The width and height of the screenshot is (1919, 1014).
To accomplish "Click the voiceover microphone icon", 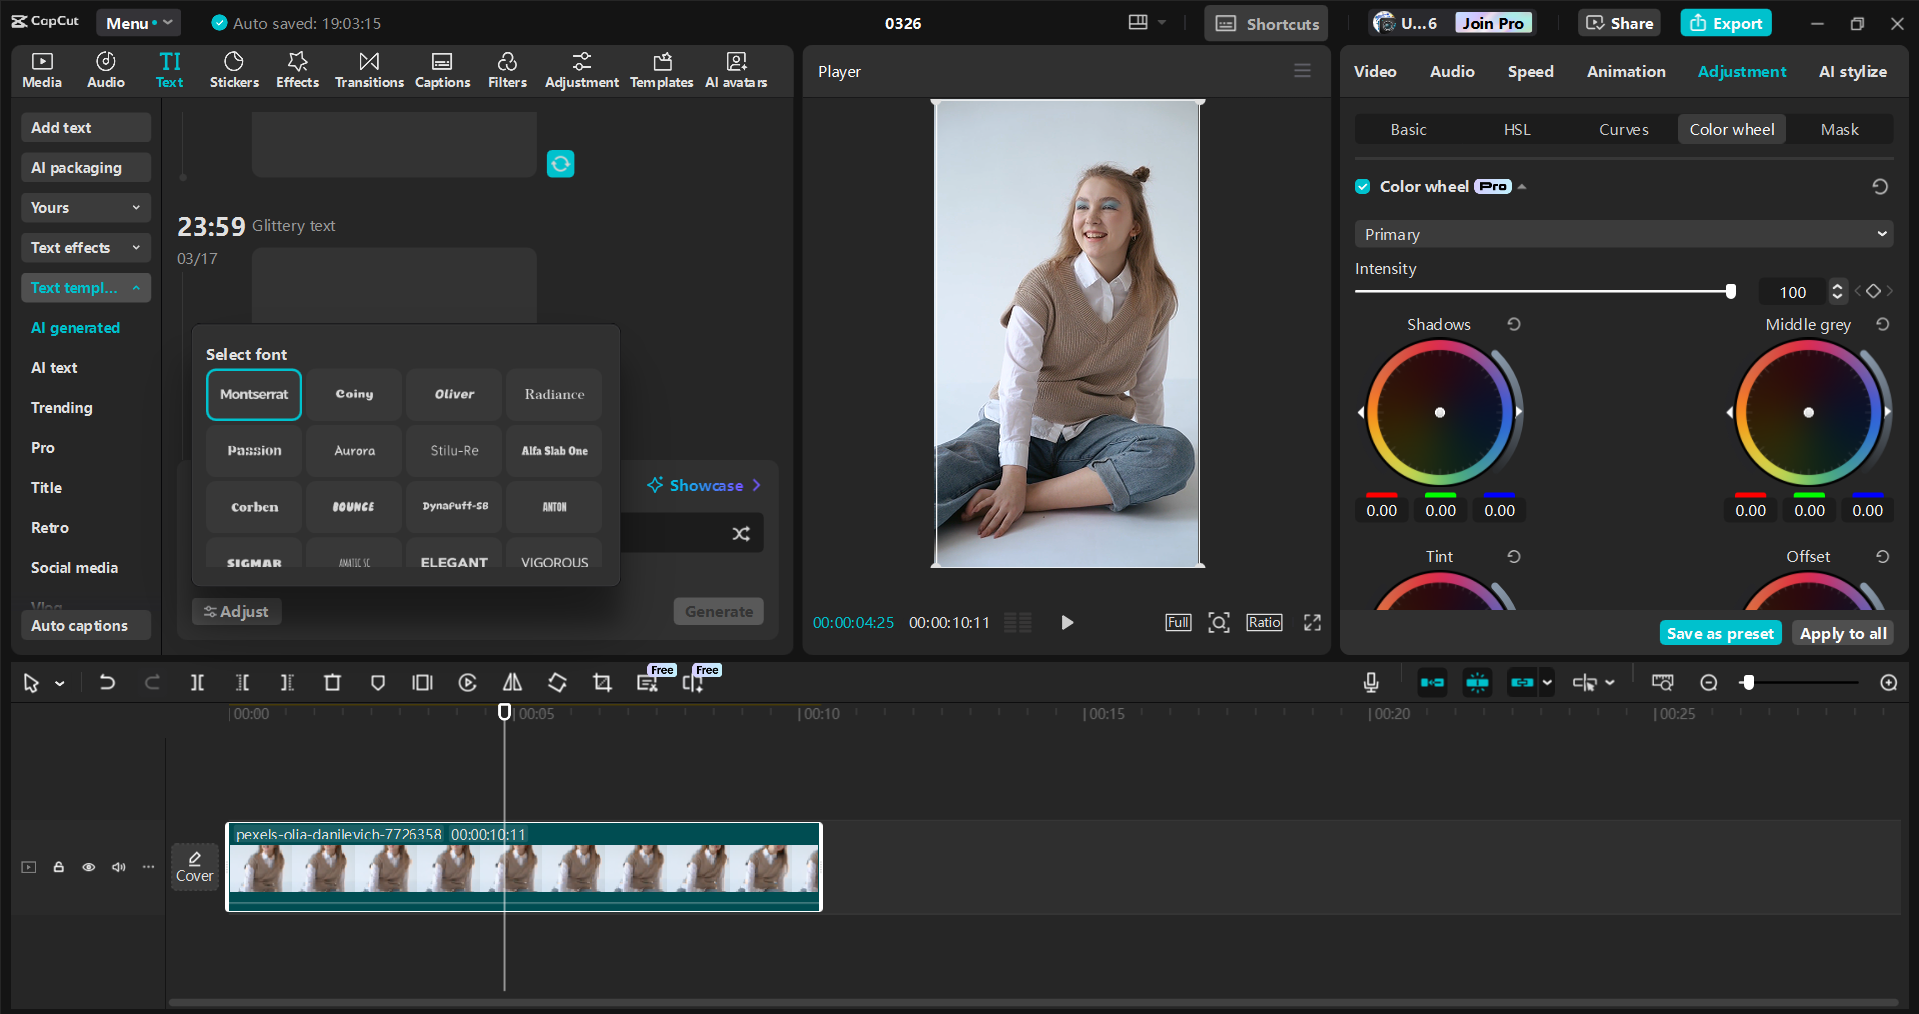I will [x=1370, y=683].
